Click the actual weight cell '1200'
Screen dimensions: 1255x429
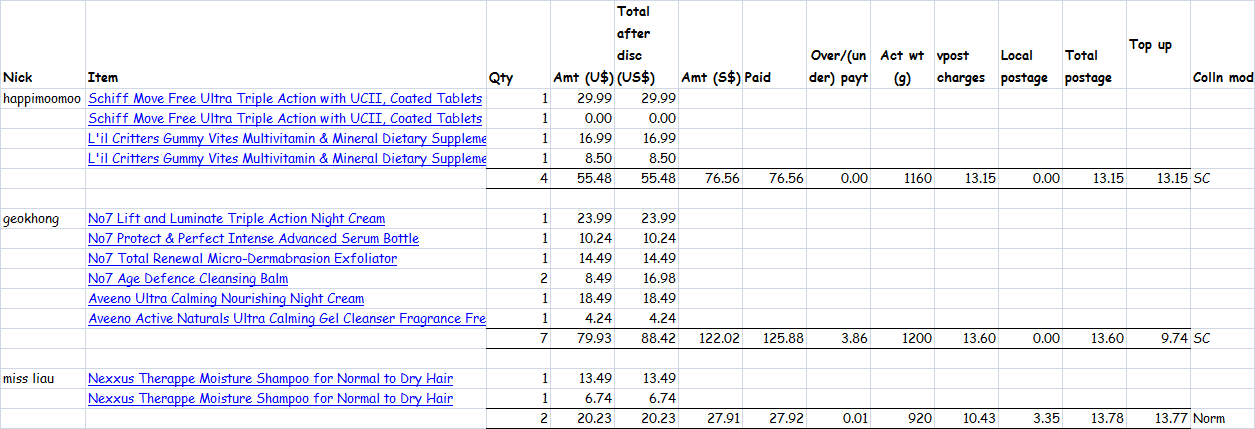(902, 339)
